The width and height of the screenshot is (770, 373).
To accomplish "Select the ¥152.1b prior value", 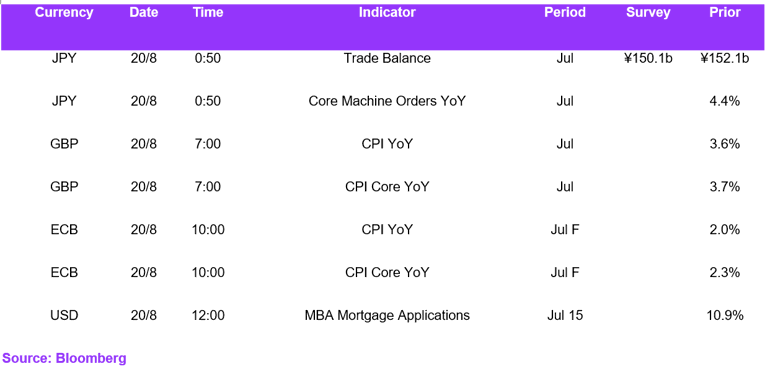I will tap(725, 58).
